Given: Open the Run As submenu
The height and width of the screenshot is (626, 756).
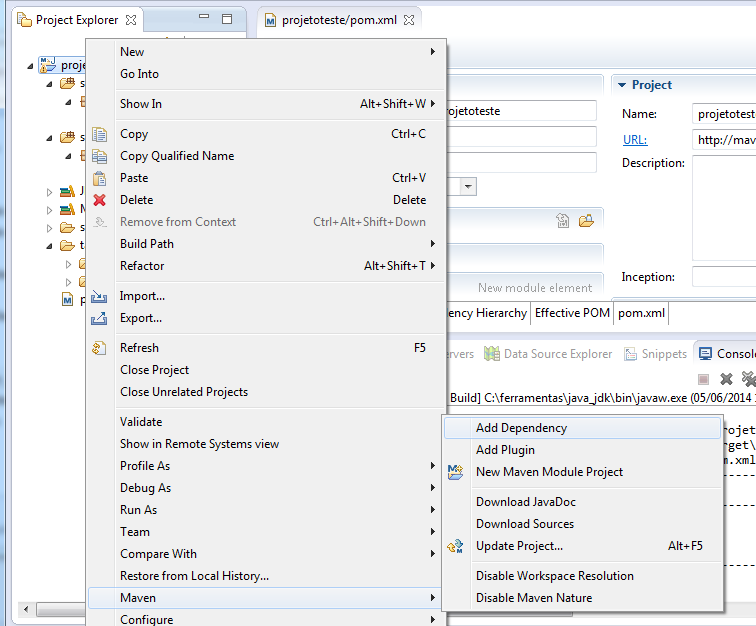Looking at the screenshot, I should pos(266,510).
